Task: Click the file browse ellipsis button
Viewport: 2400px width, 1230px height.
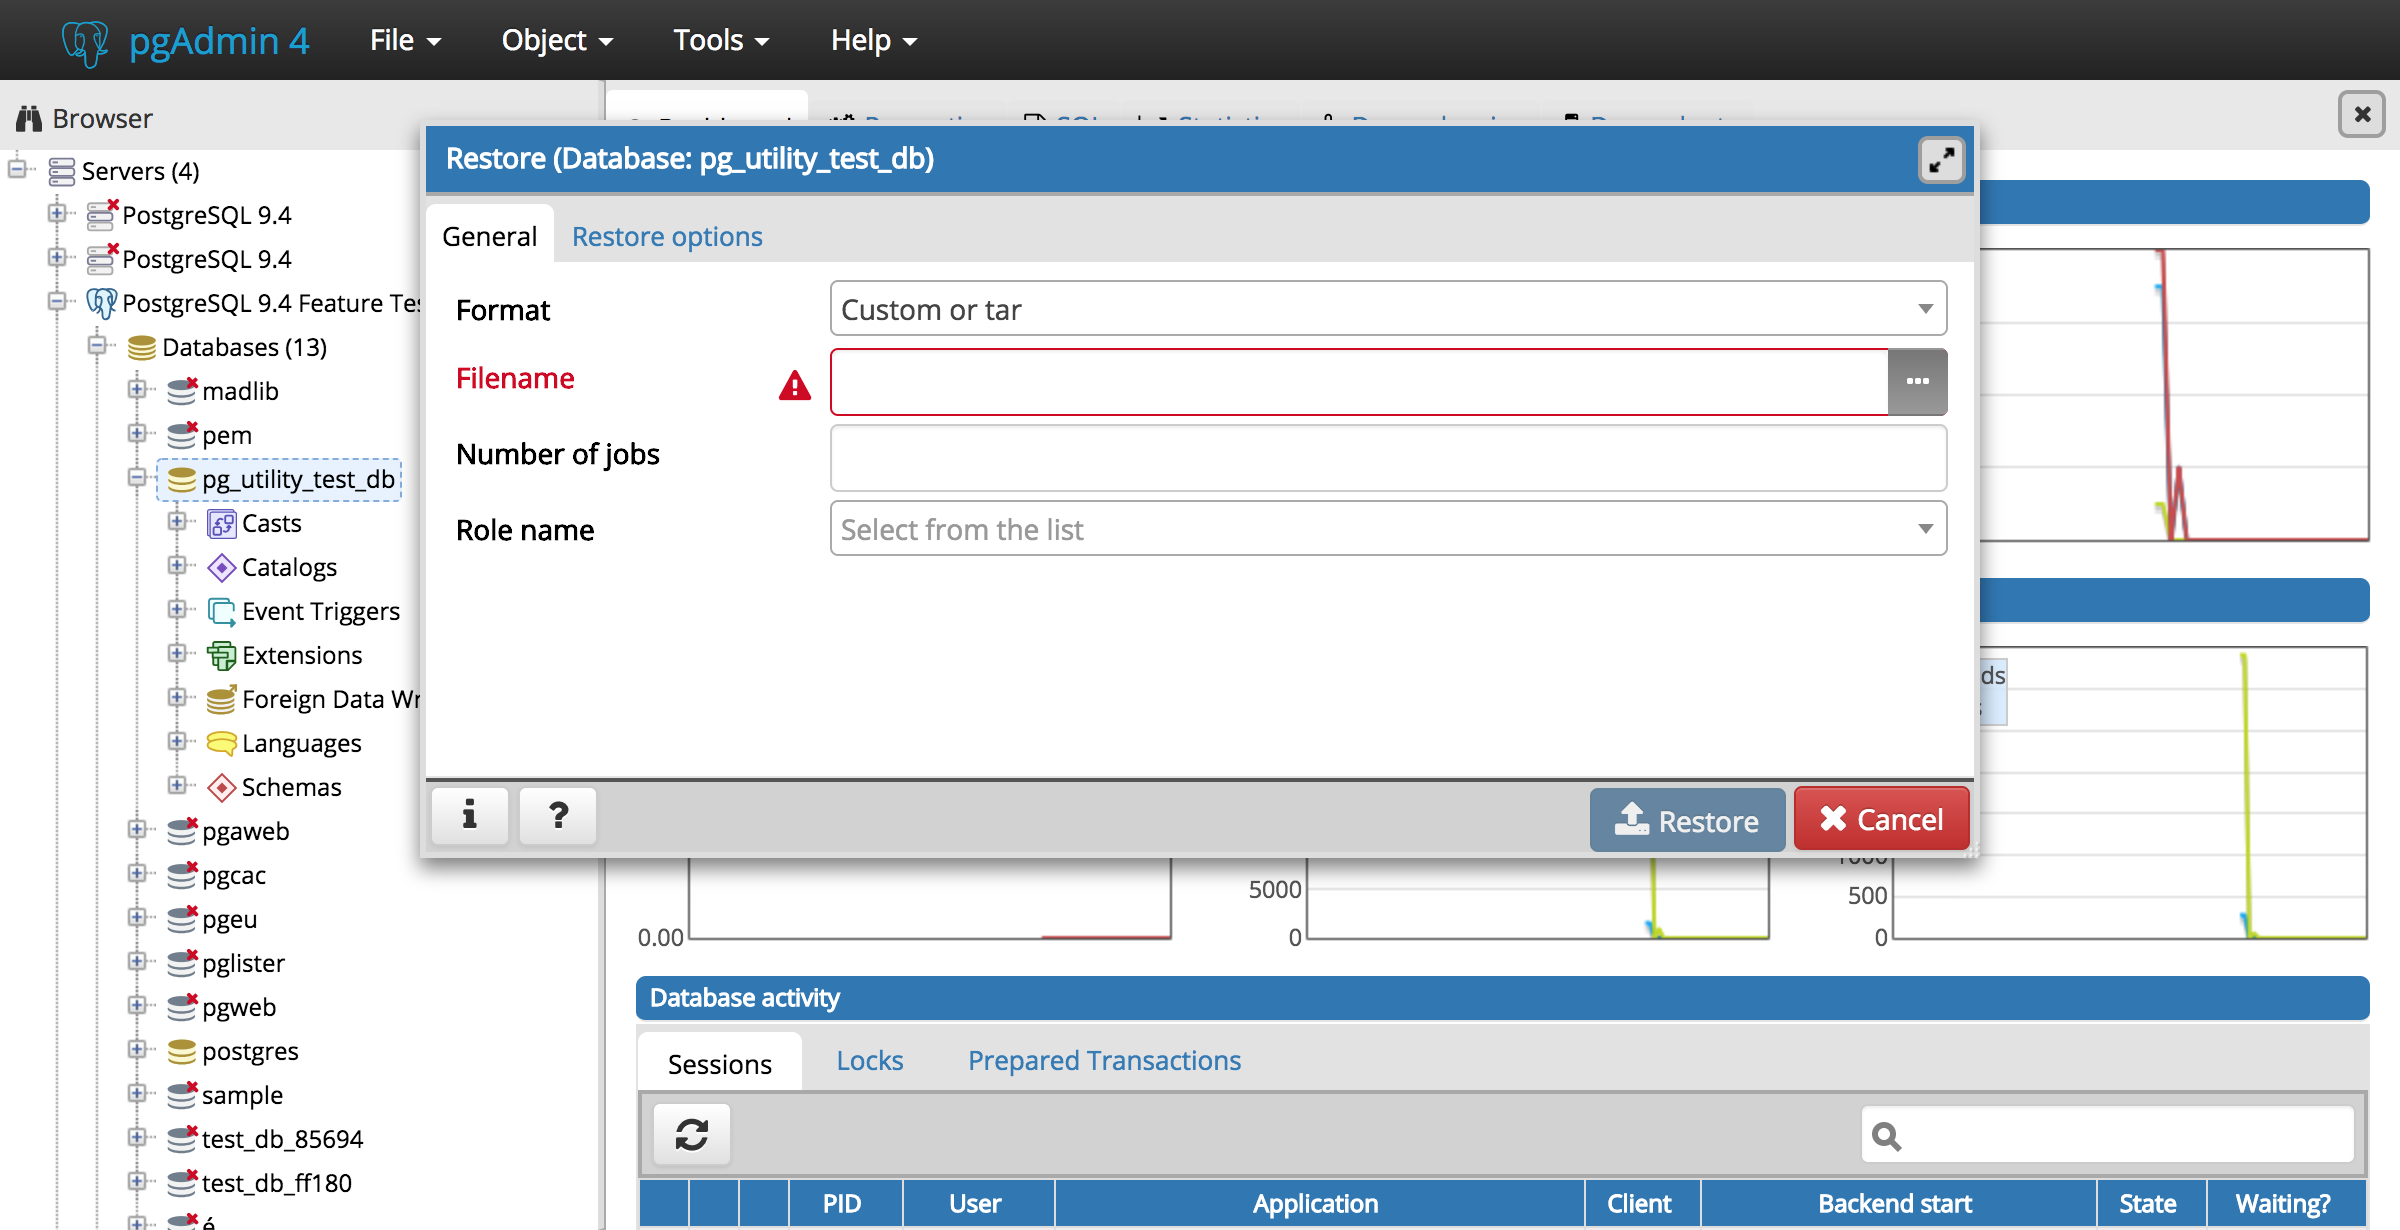Action: point(1916,381)
